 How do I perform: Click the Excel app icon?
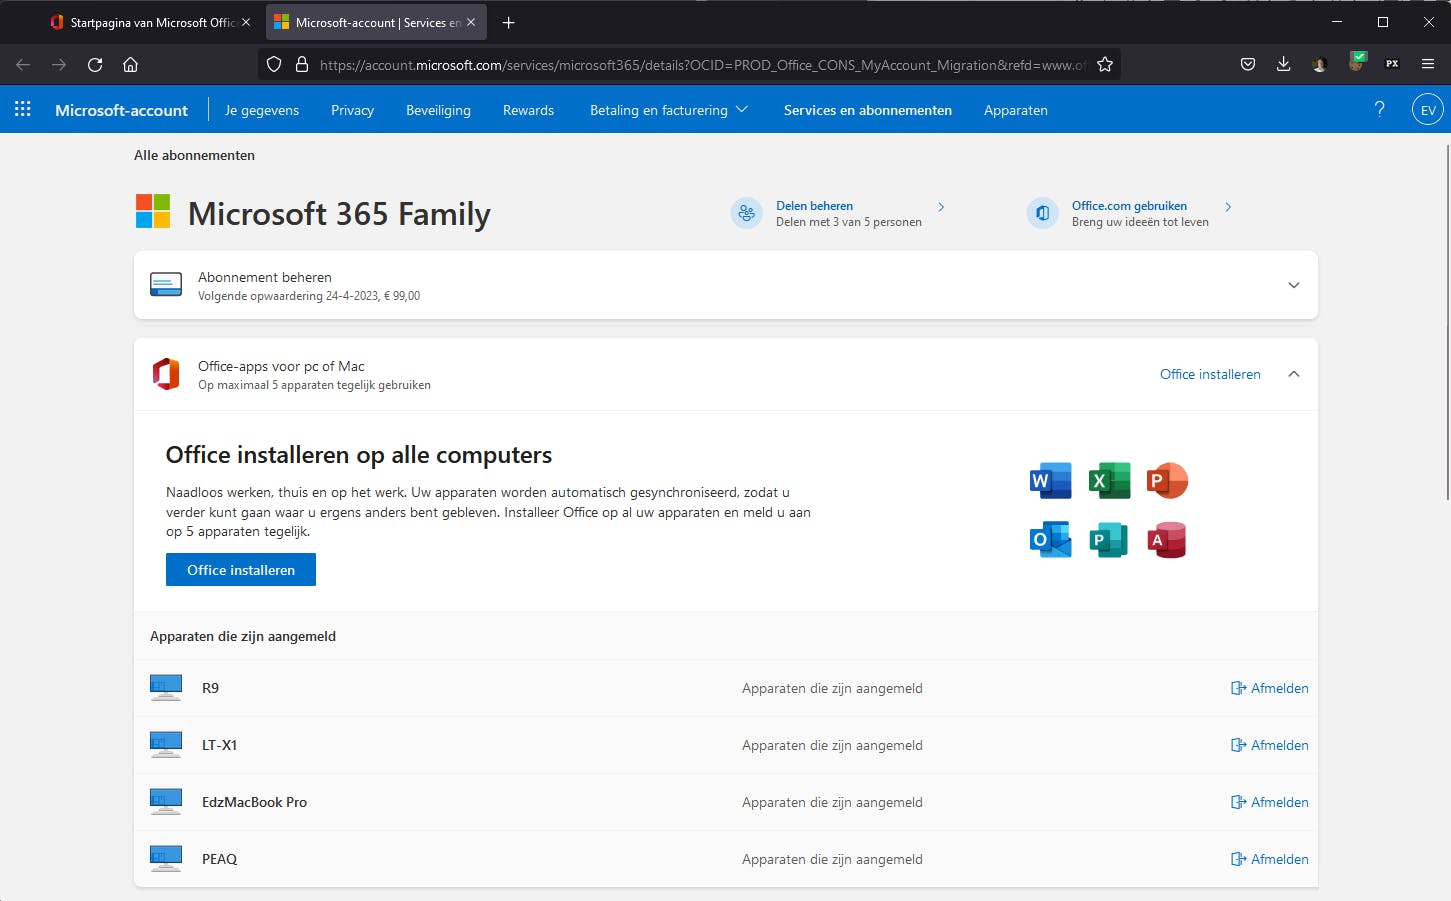click(1109, 481)
